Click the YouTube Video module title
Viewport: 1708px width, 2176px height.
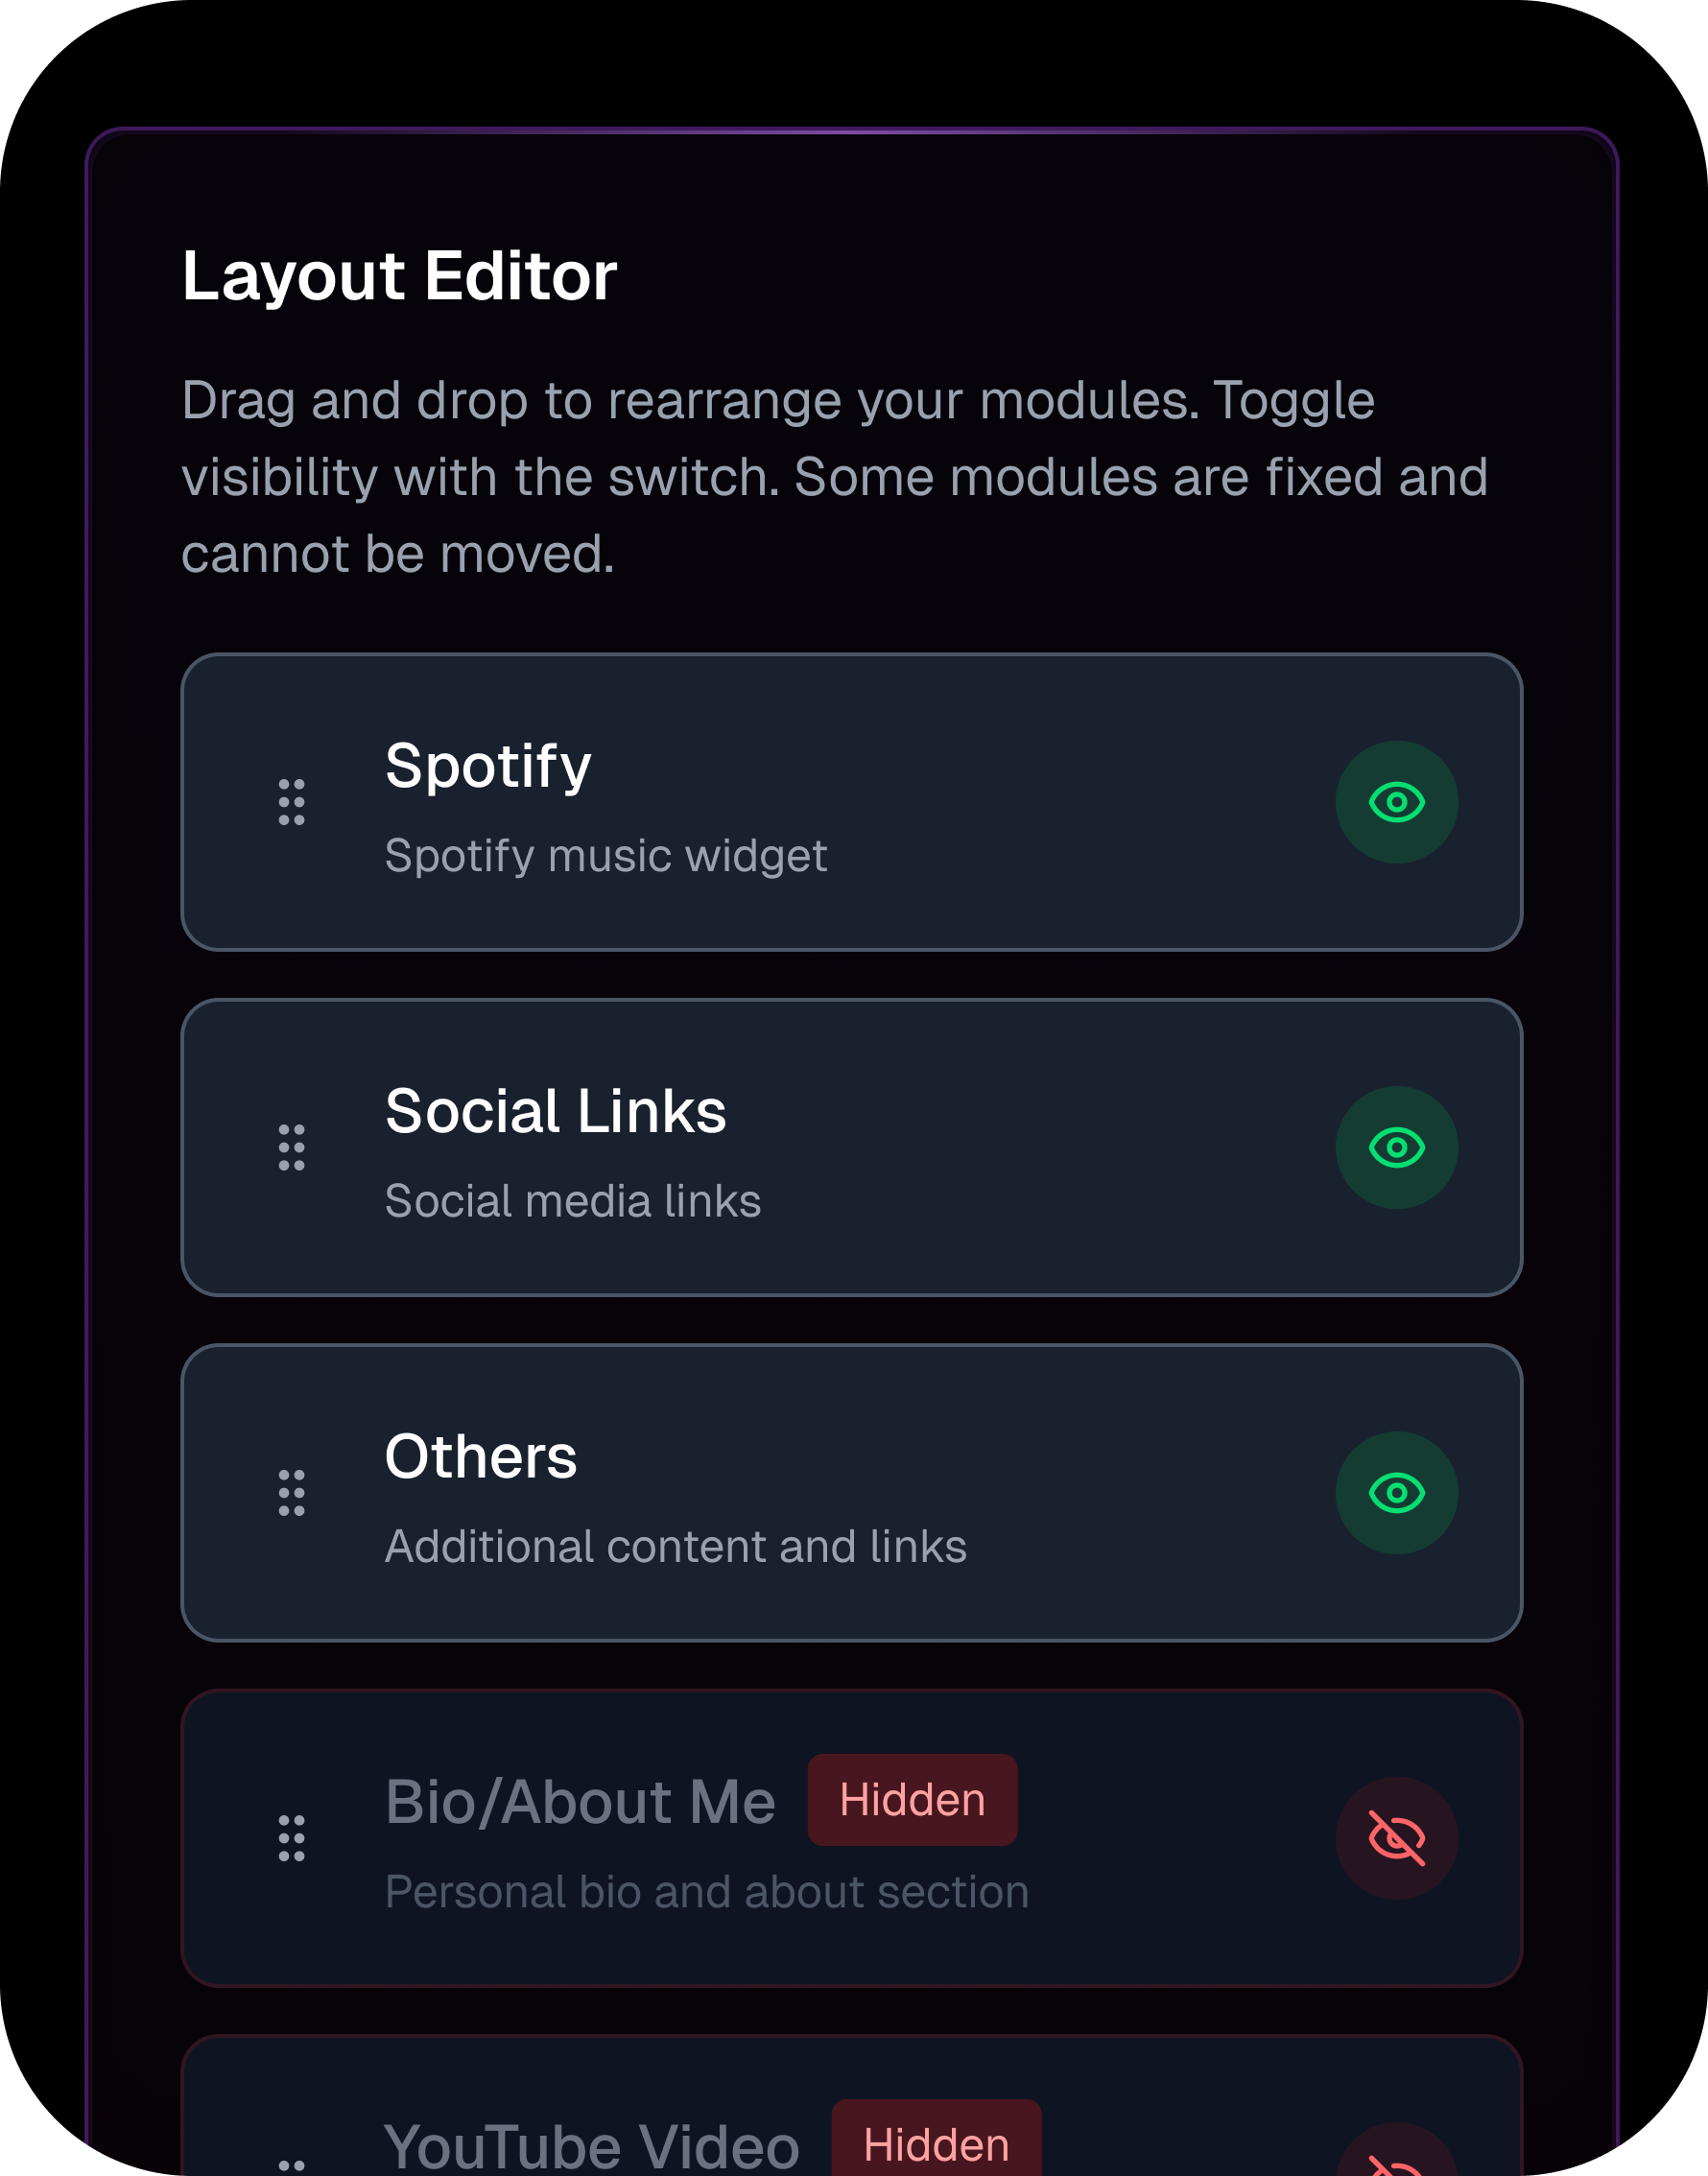coord(591,2148)
